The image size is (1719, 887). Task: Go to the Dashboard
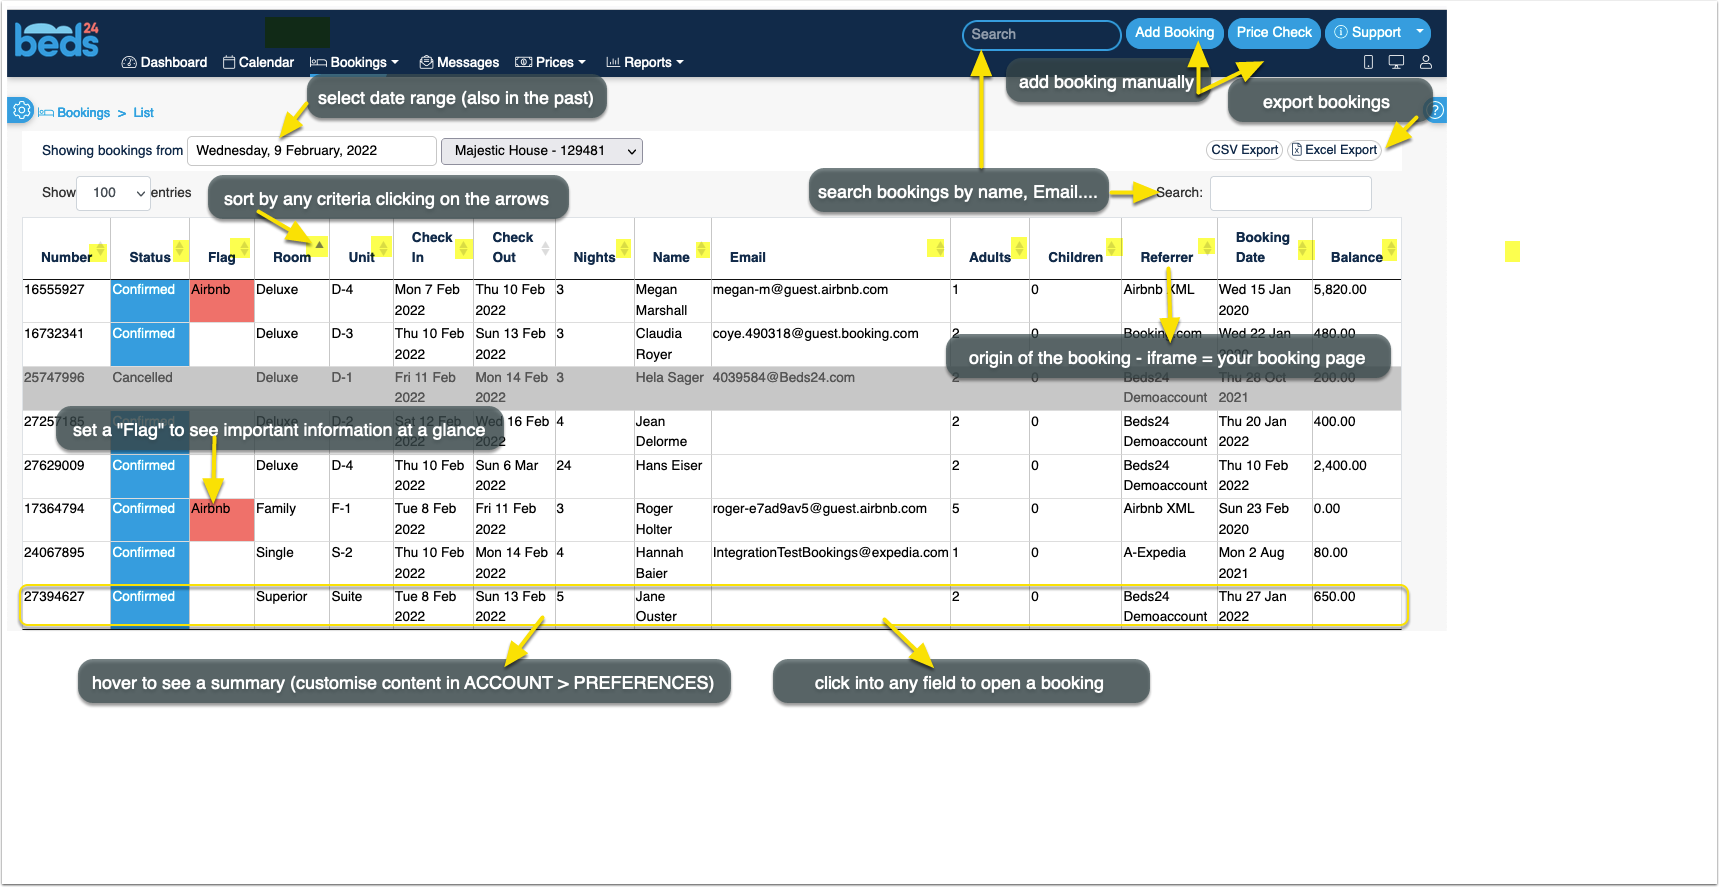pyautogui.click(x=164, y=62)
